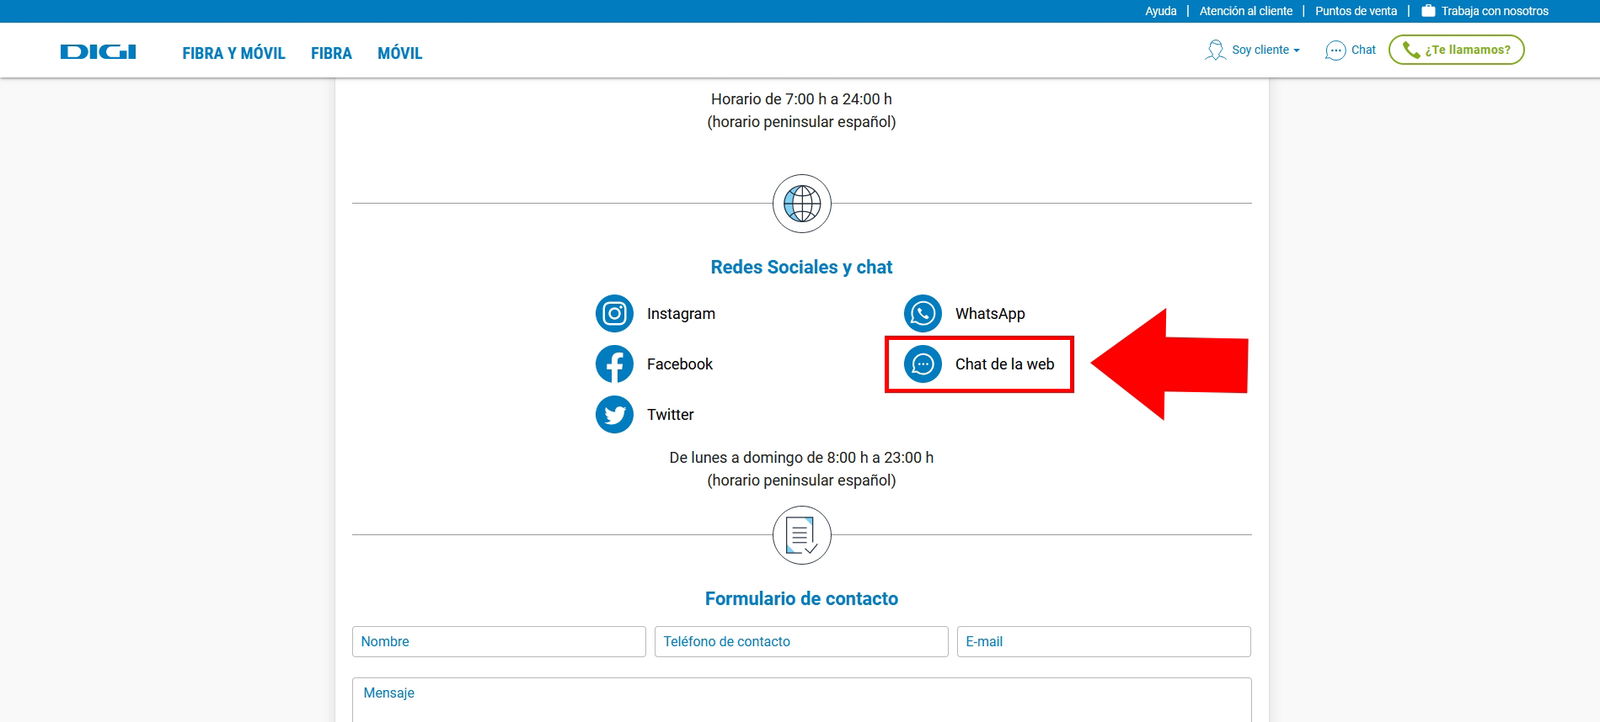
Task: Open the MÓVIL menu
Action: point(400,53)
